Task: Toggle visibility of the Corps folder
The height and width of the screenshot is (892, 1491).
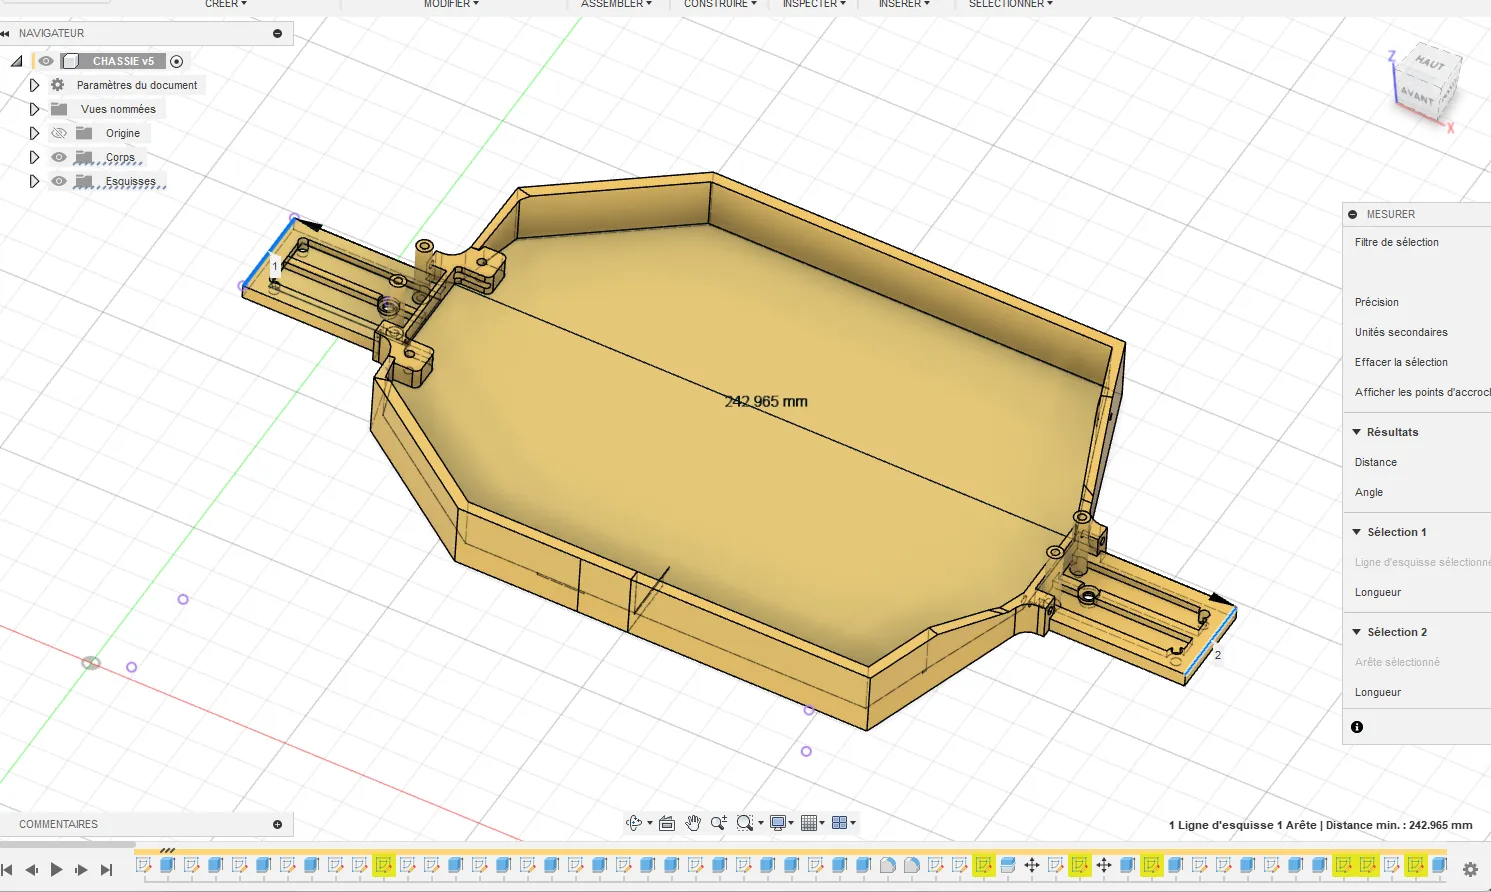Action: click(x=59, y=157)
